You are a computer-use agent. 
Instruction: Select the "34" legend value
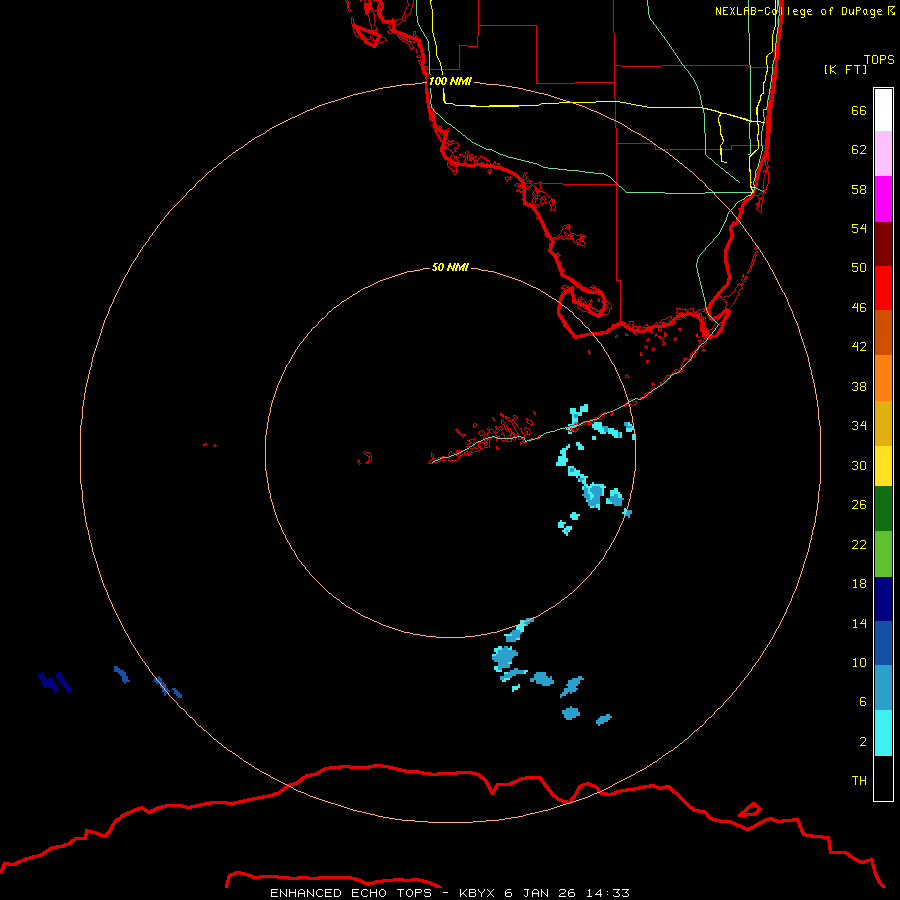pos(859,426)
